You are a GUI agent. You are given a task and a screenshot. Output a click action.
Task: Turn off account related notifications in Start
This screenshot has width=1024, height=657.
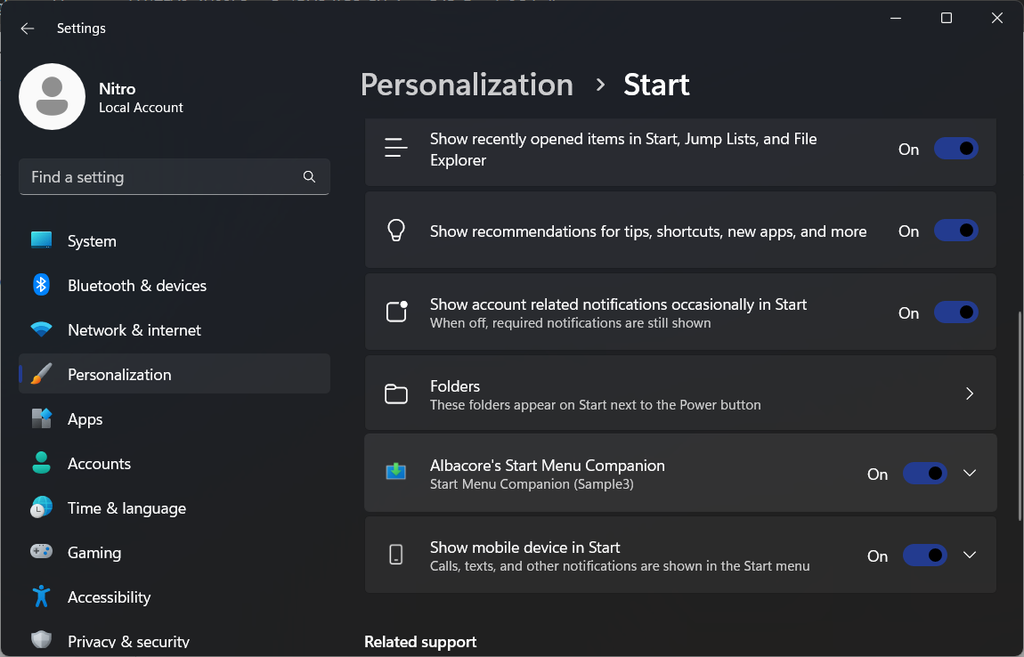[x=955, y=312]
